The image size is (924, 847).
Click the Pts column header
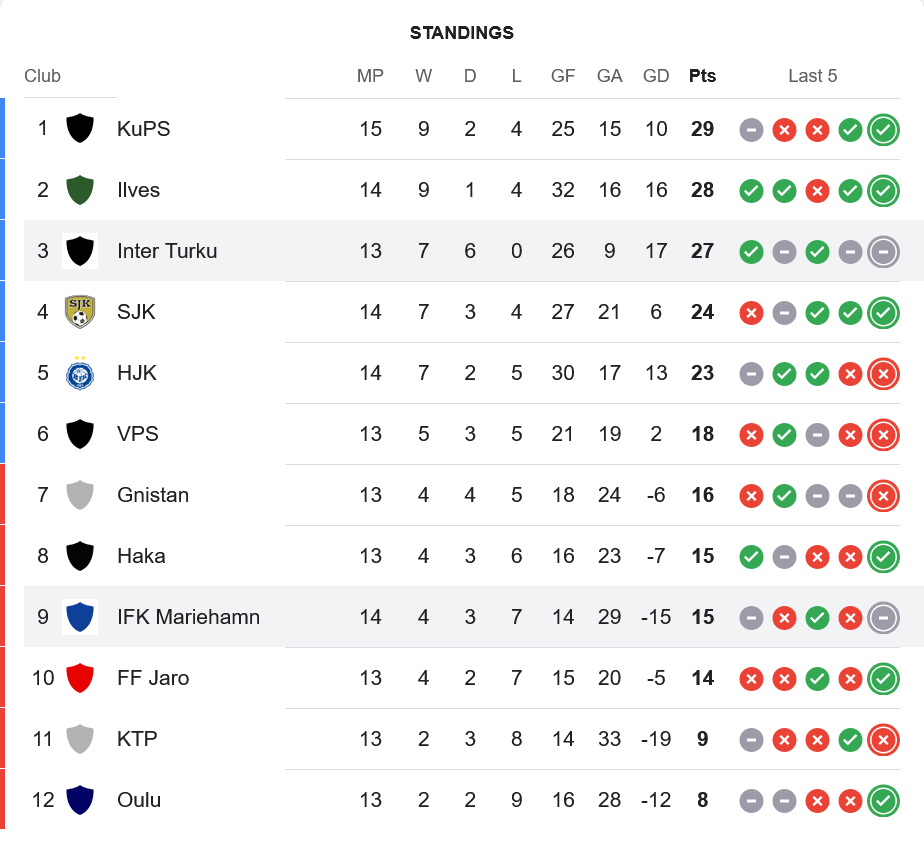coord(702,76)
